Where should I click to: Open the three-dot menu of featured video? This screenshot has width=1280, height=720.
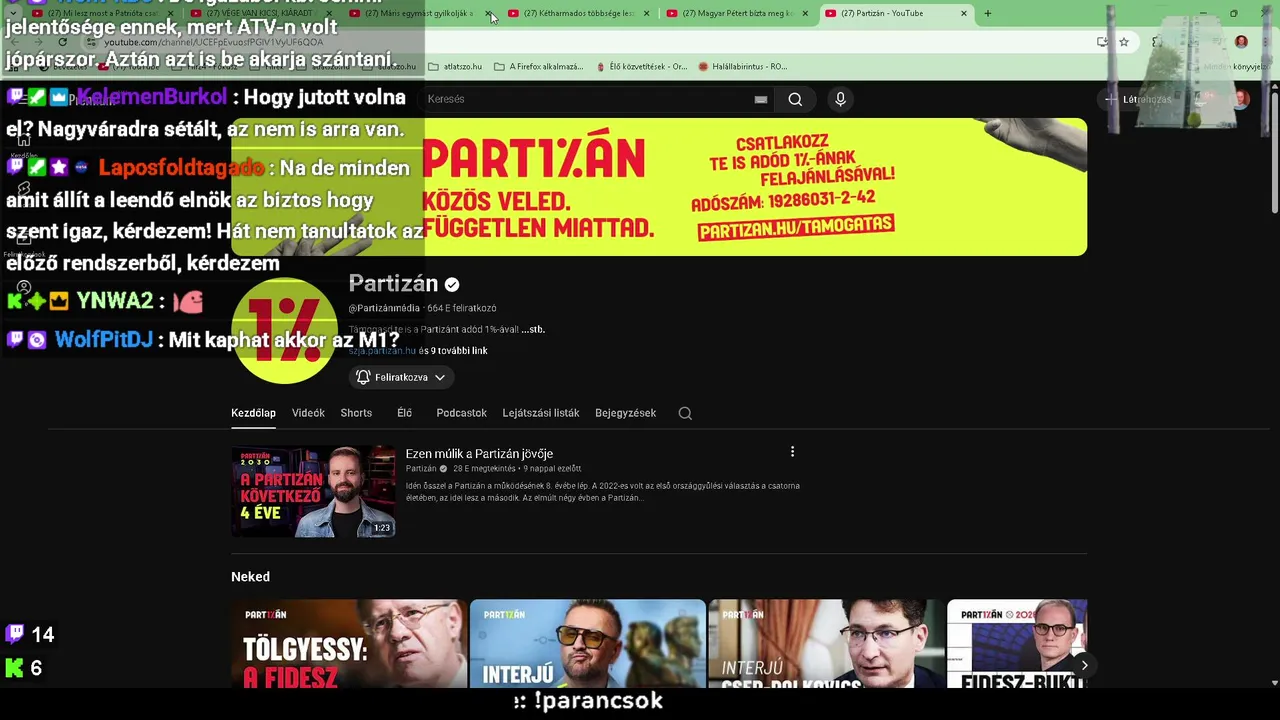click(792, 452)
